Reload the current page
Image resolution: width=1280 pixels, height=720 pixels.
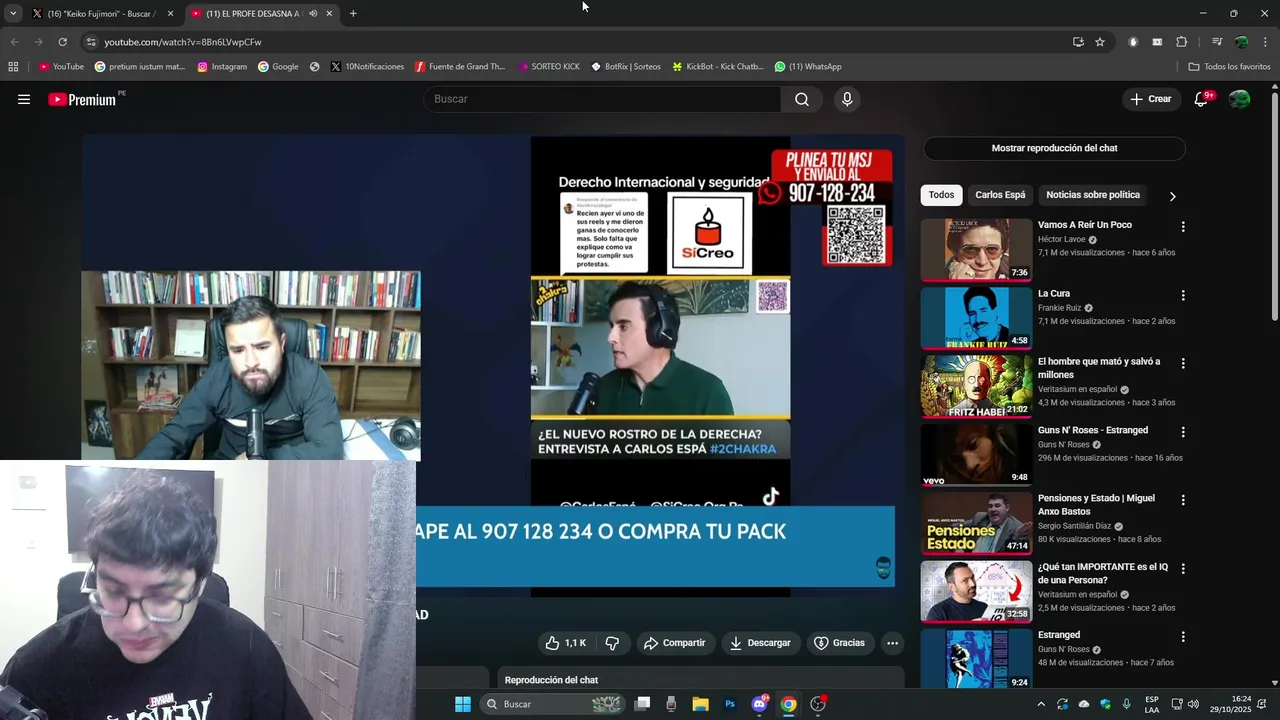coord(62,42)
